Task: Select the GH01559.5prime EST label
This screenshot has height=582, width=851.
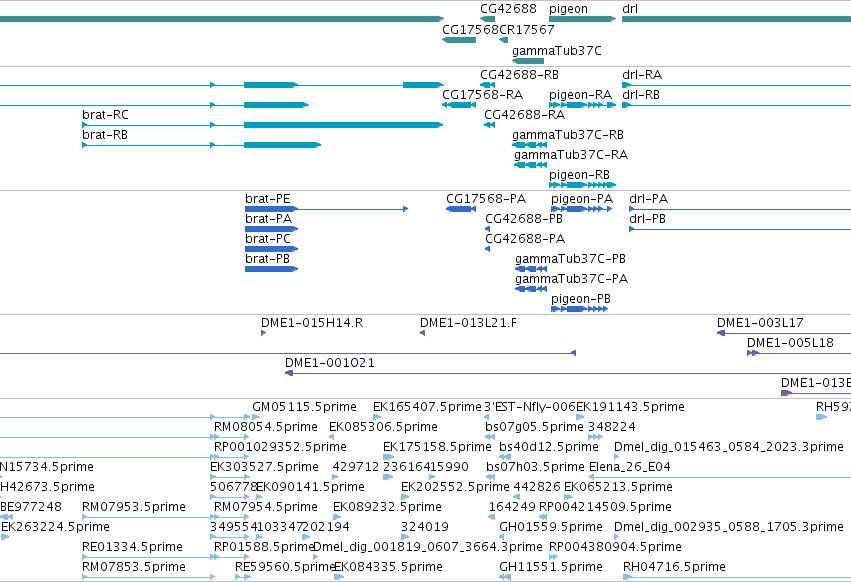Action: tap(551, 528)
